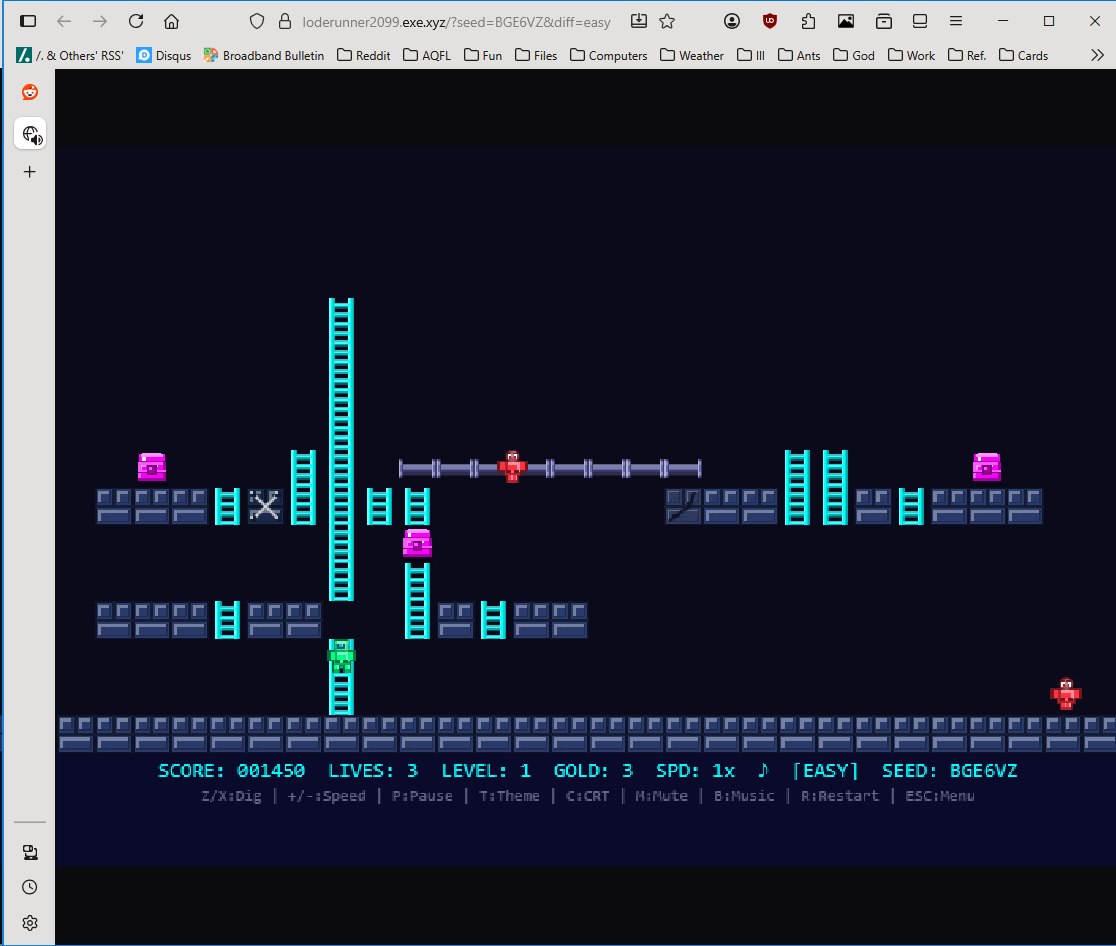
Task: Reload the current page
Action: click(x=136, y=21)
